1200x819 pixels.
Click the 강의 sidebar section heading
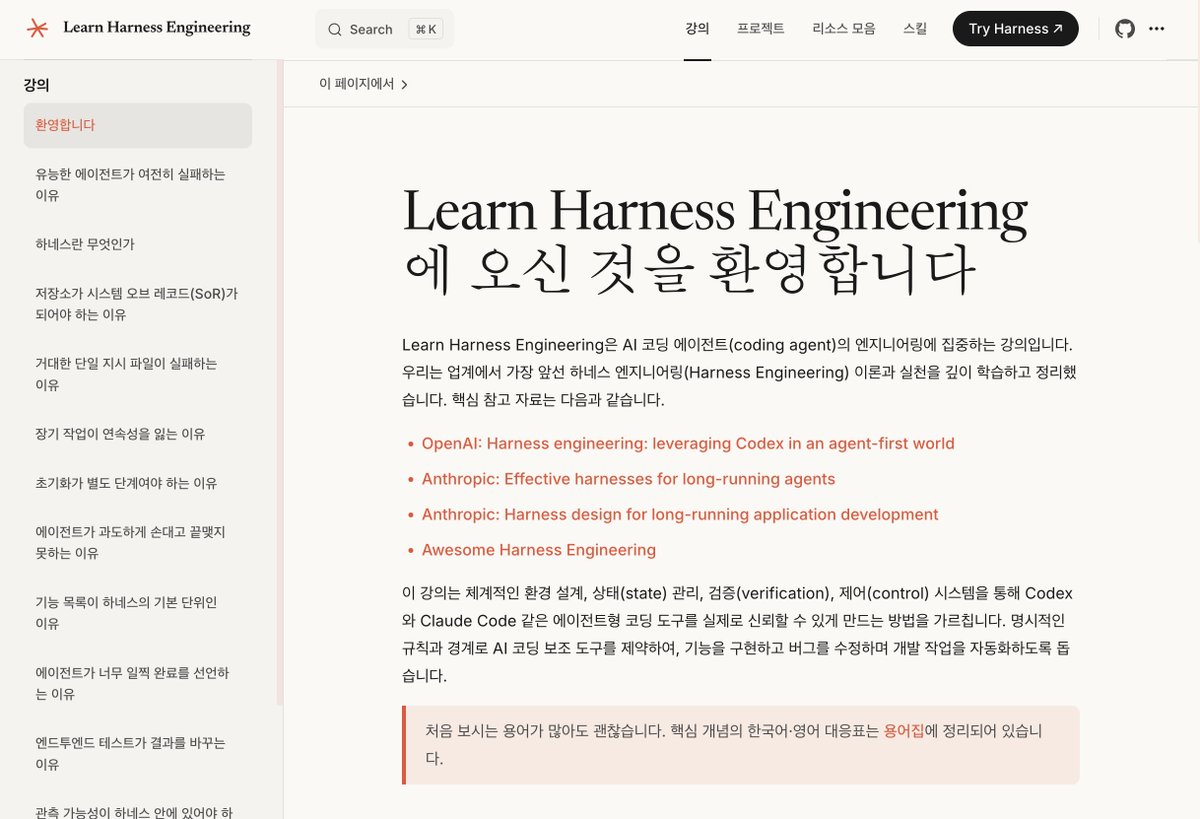[x=37, y=86]
